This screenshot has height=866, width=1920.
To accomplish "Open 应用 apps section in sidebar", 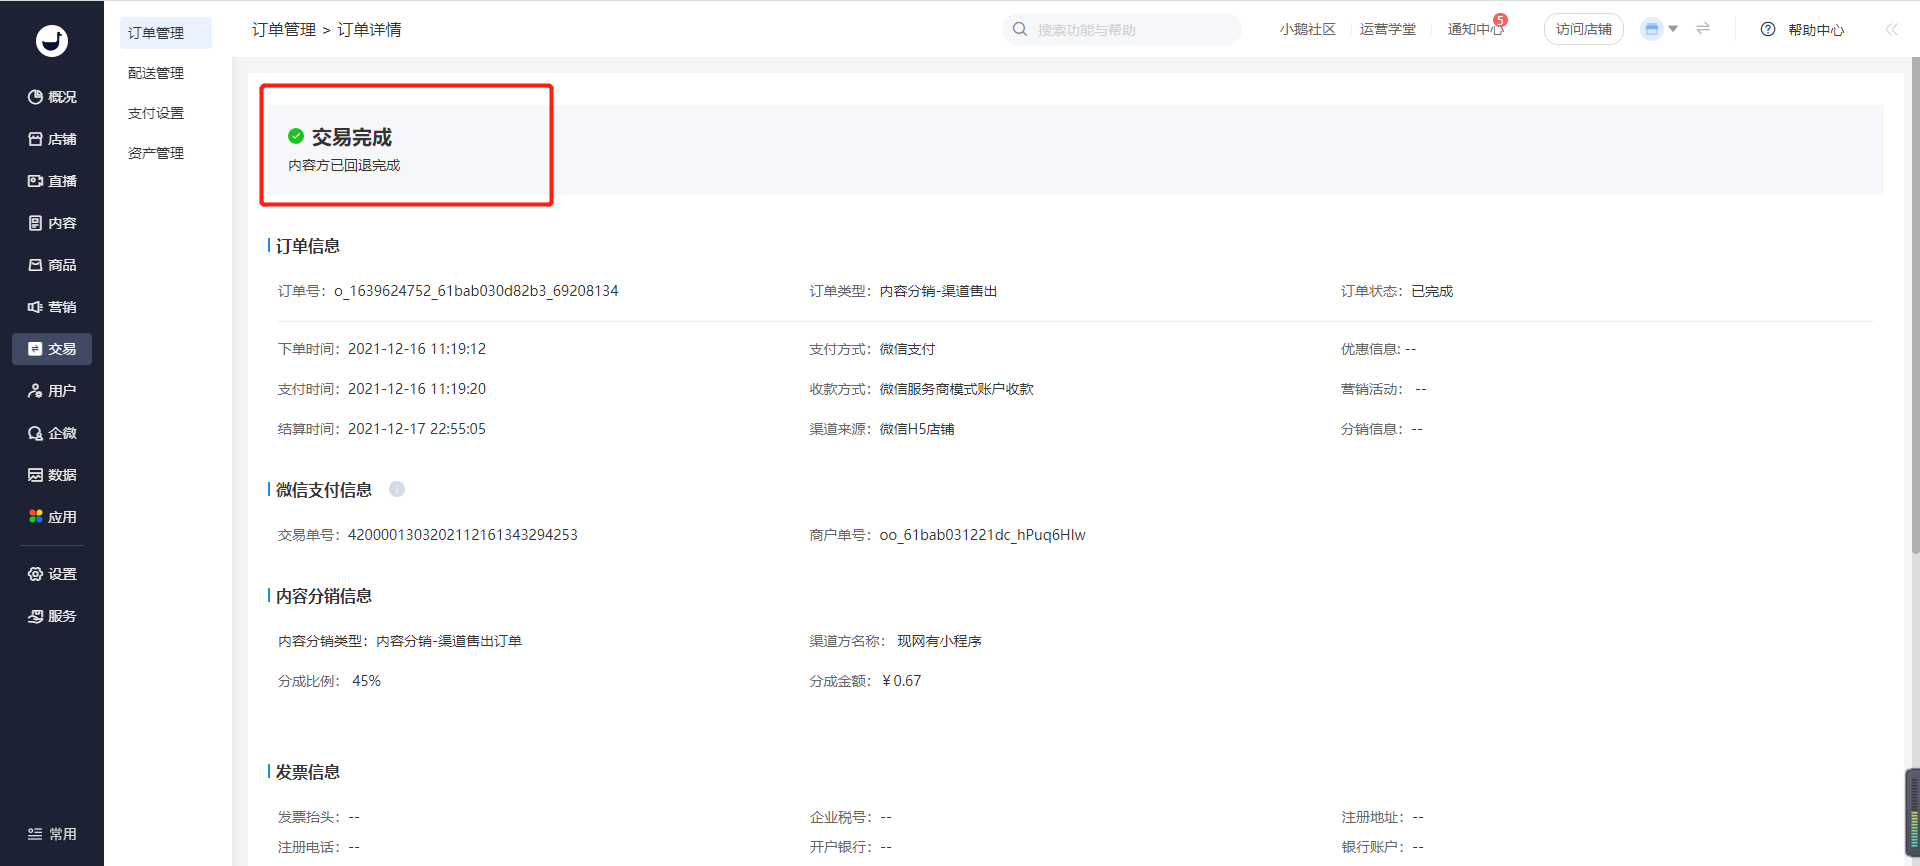I will tap(52, 517).
